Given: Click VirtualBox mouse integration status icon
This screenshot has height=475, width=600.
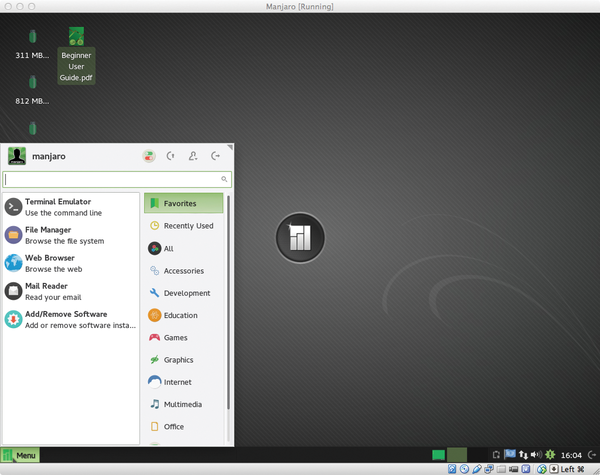Looking at the screenshot, I should (541, 469).
